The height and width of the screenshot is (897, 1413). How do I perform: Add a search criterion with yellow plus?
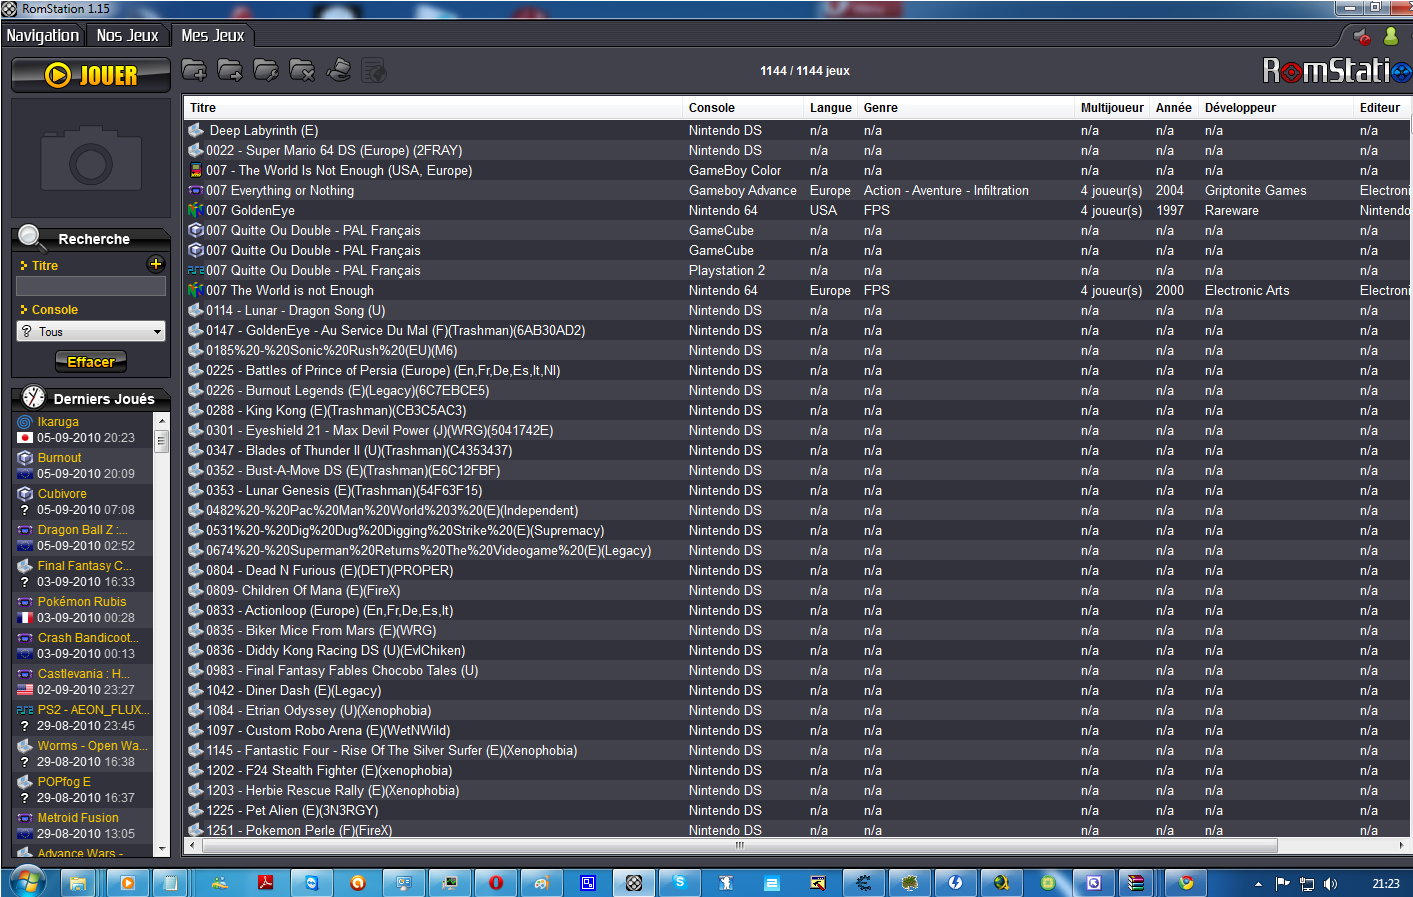click(155, 264)
